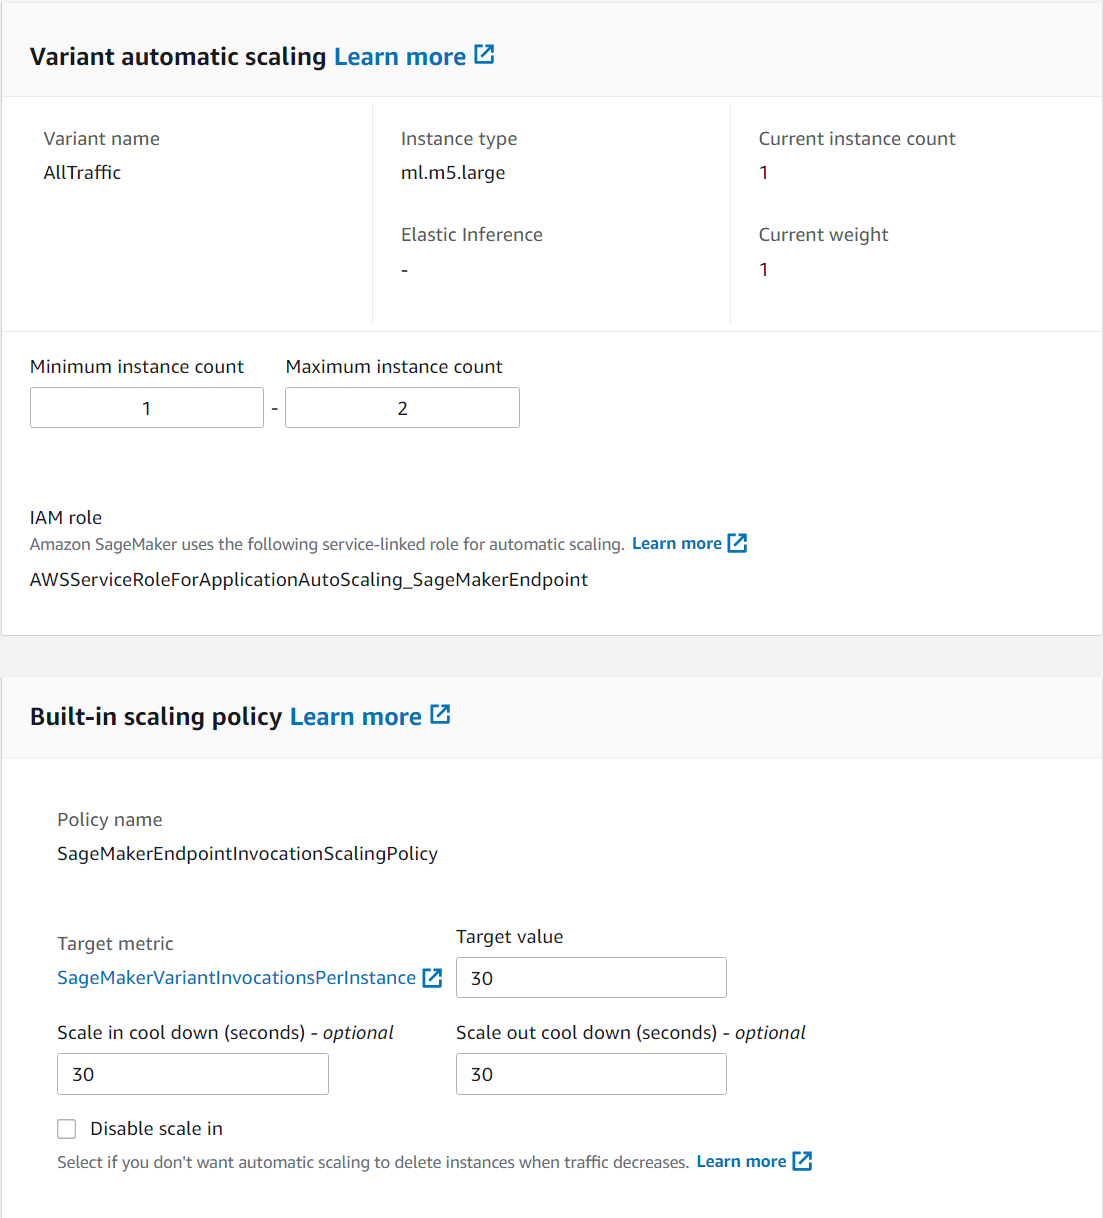Click the ml.m5.large instance type text

[453, 172]
